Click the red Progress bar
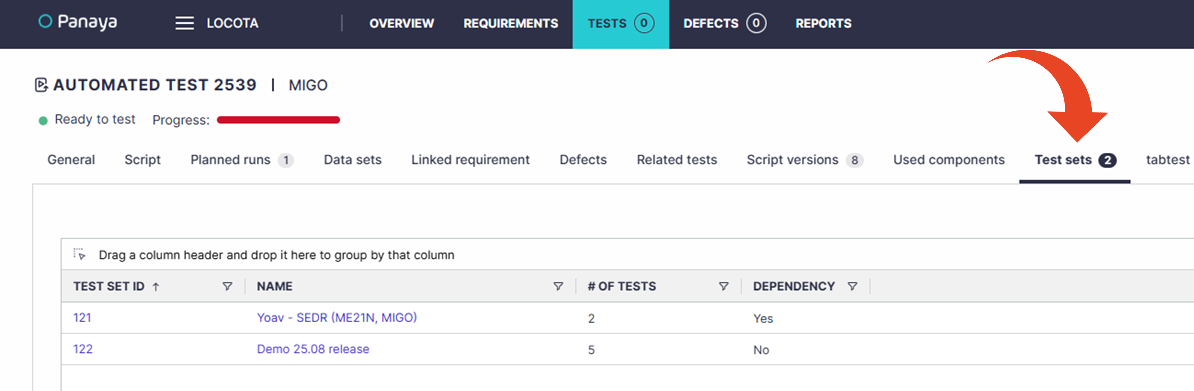This screenshot has width=1194, height=391. 278,120
